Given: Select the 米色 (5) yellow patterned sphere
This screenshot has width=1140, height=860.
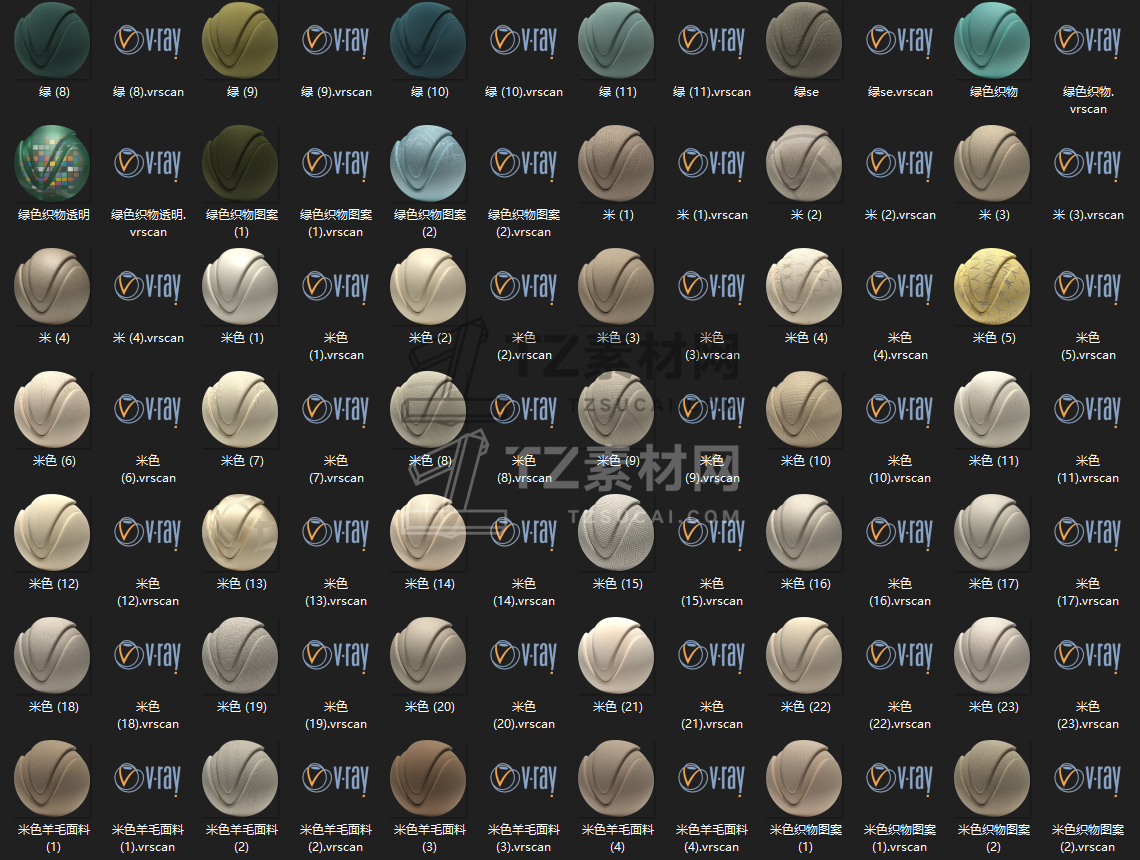Looking at the screenshot, I should tap(993, 286).
